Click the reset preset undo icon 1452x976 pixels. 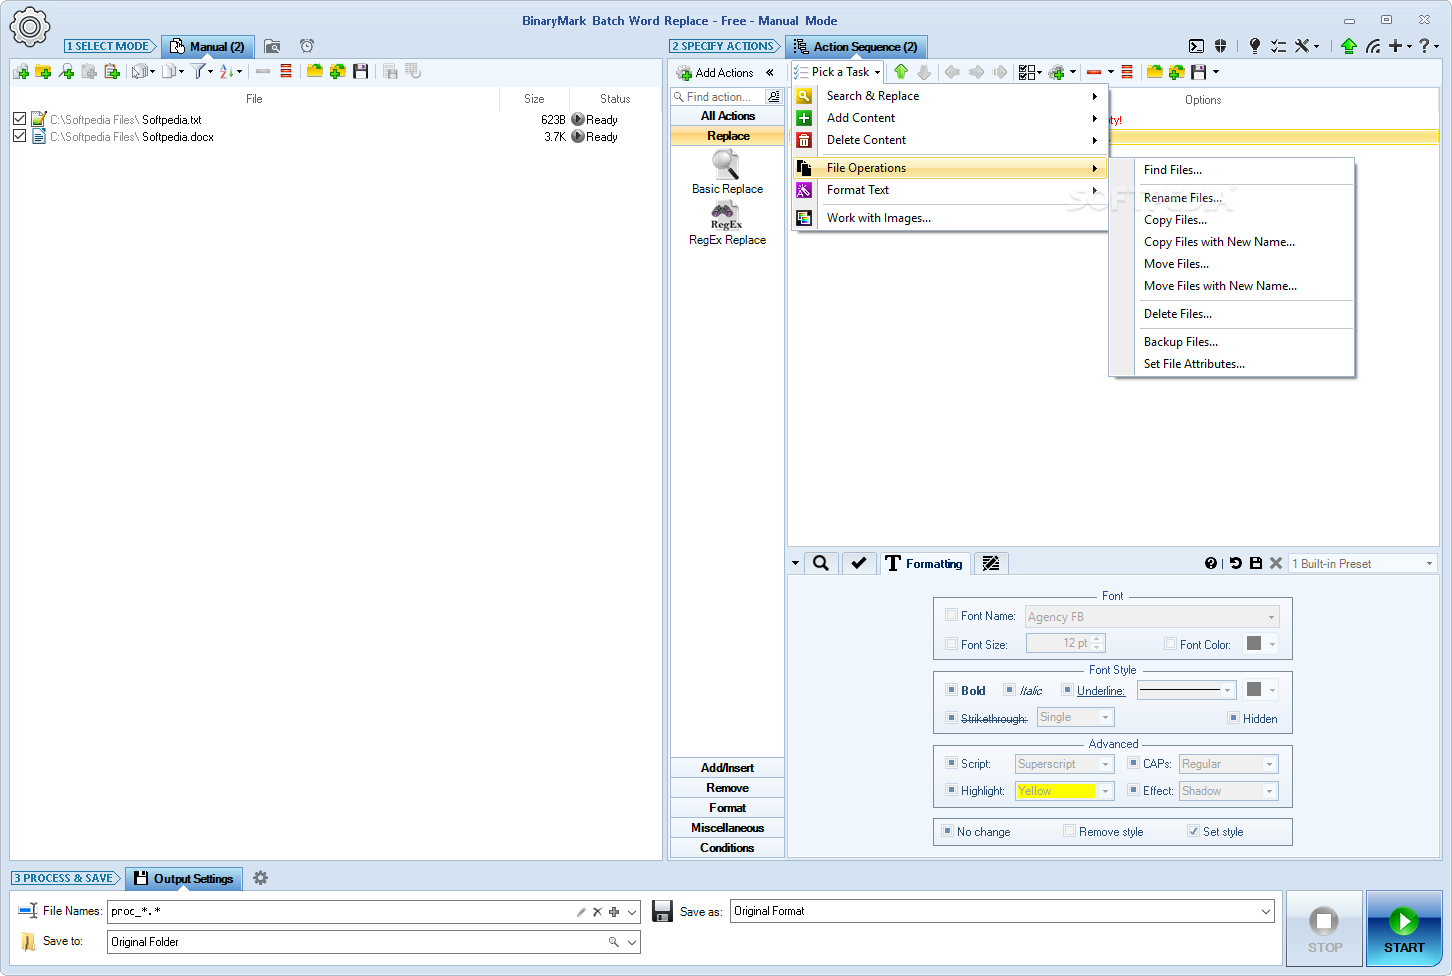coord(1235,563)
